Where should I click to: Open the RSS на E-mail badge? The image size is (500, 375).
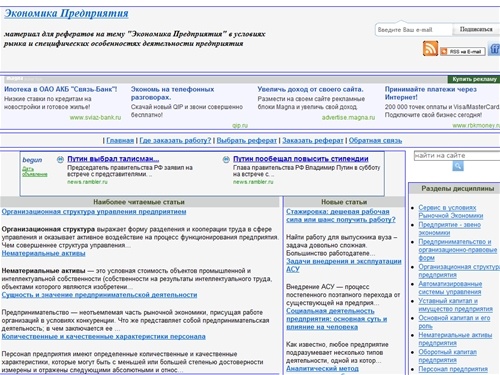[x=462, y=51]
